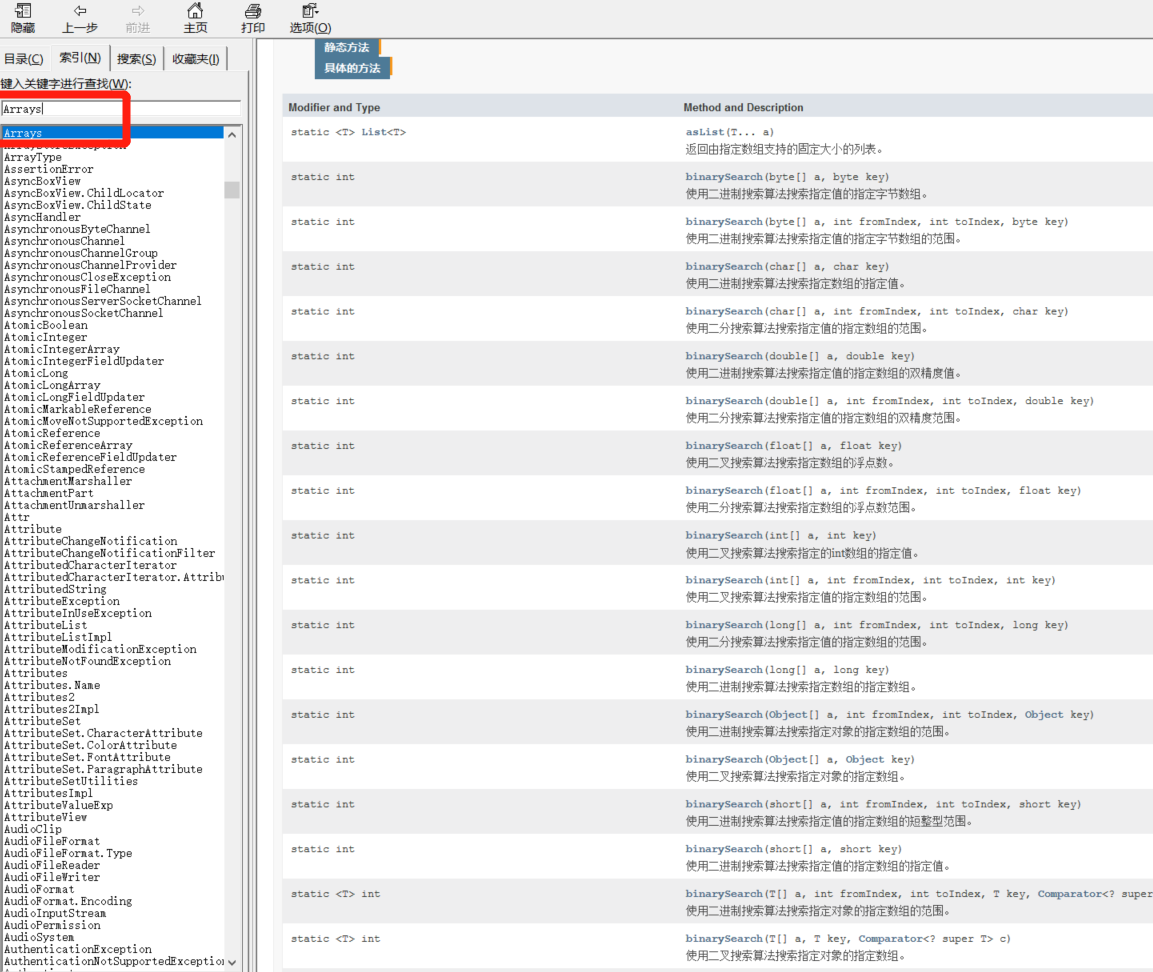Select AttachmentPart in the index list

click(x=49, y=493)
